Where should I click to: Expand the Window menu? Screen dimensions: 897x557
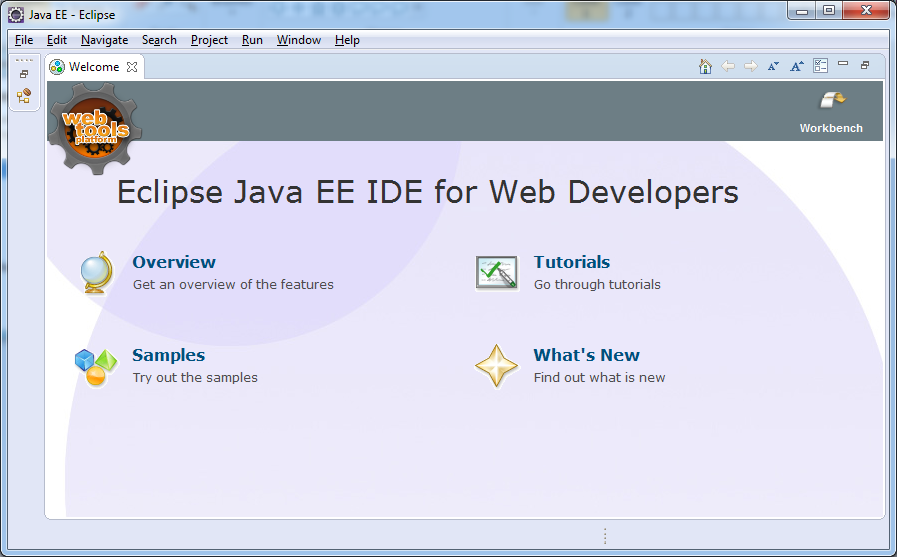[x=299, y=40]
